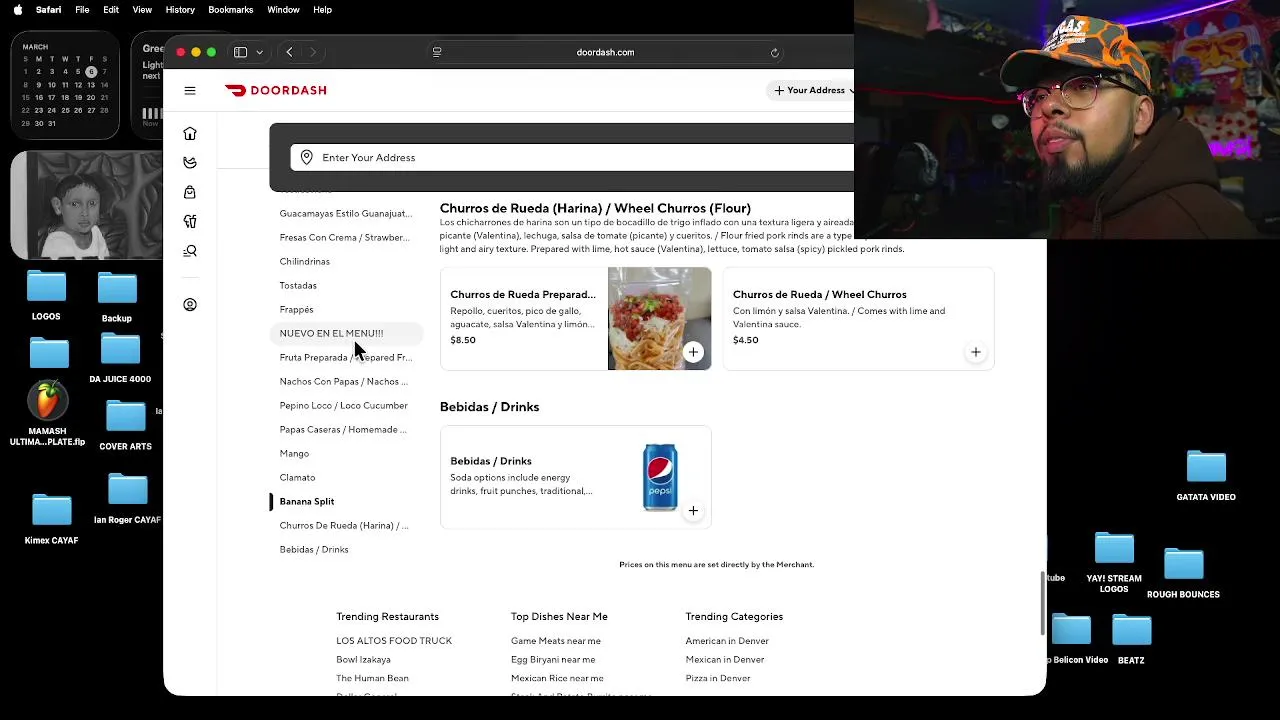Click the Safari doordash.com address bar
The width and height of the screenshot is (1280, 720).
click(605, 52)
